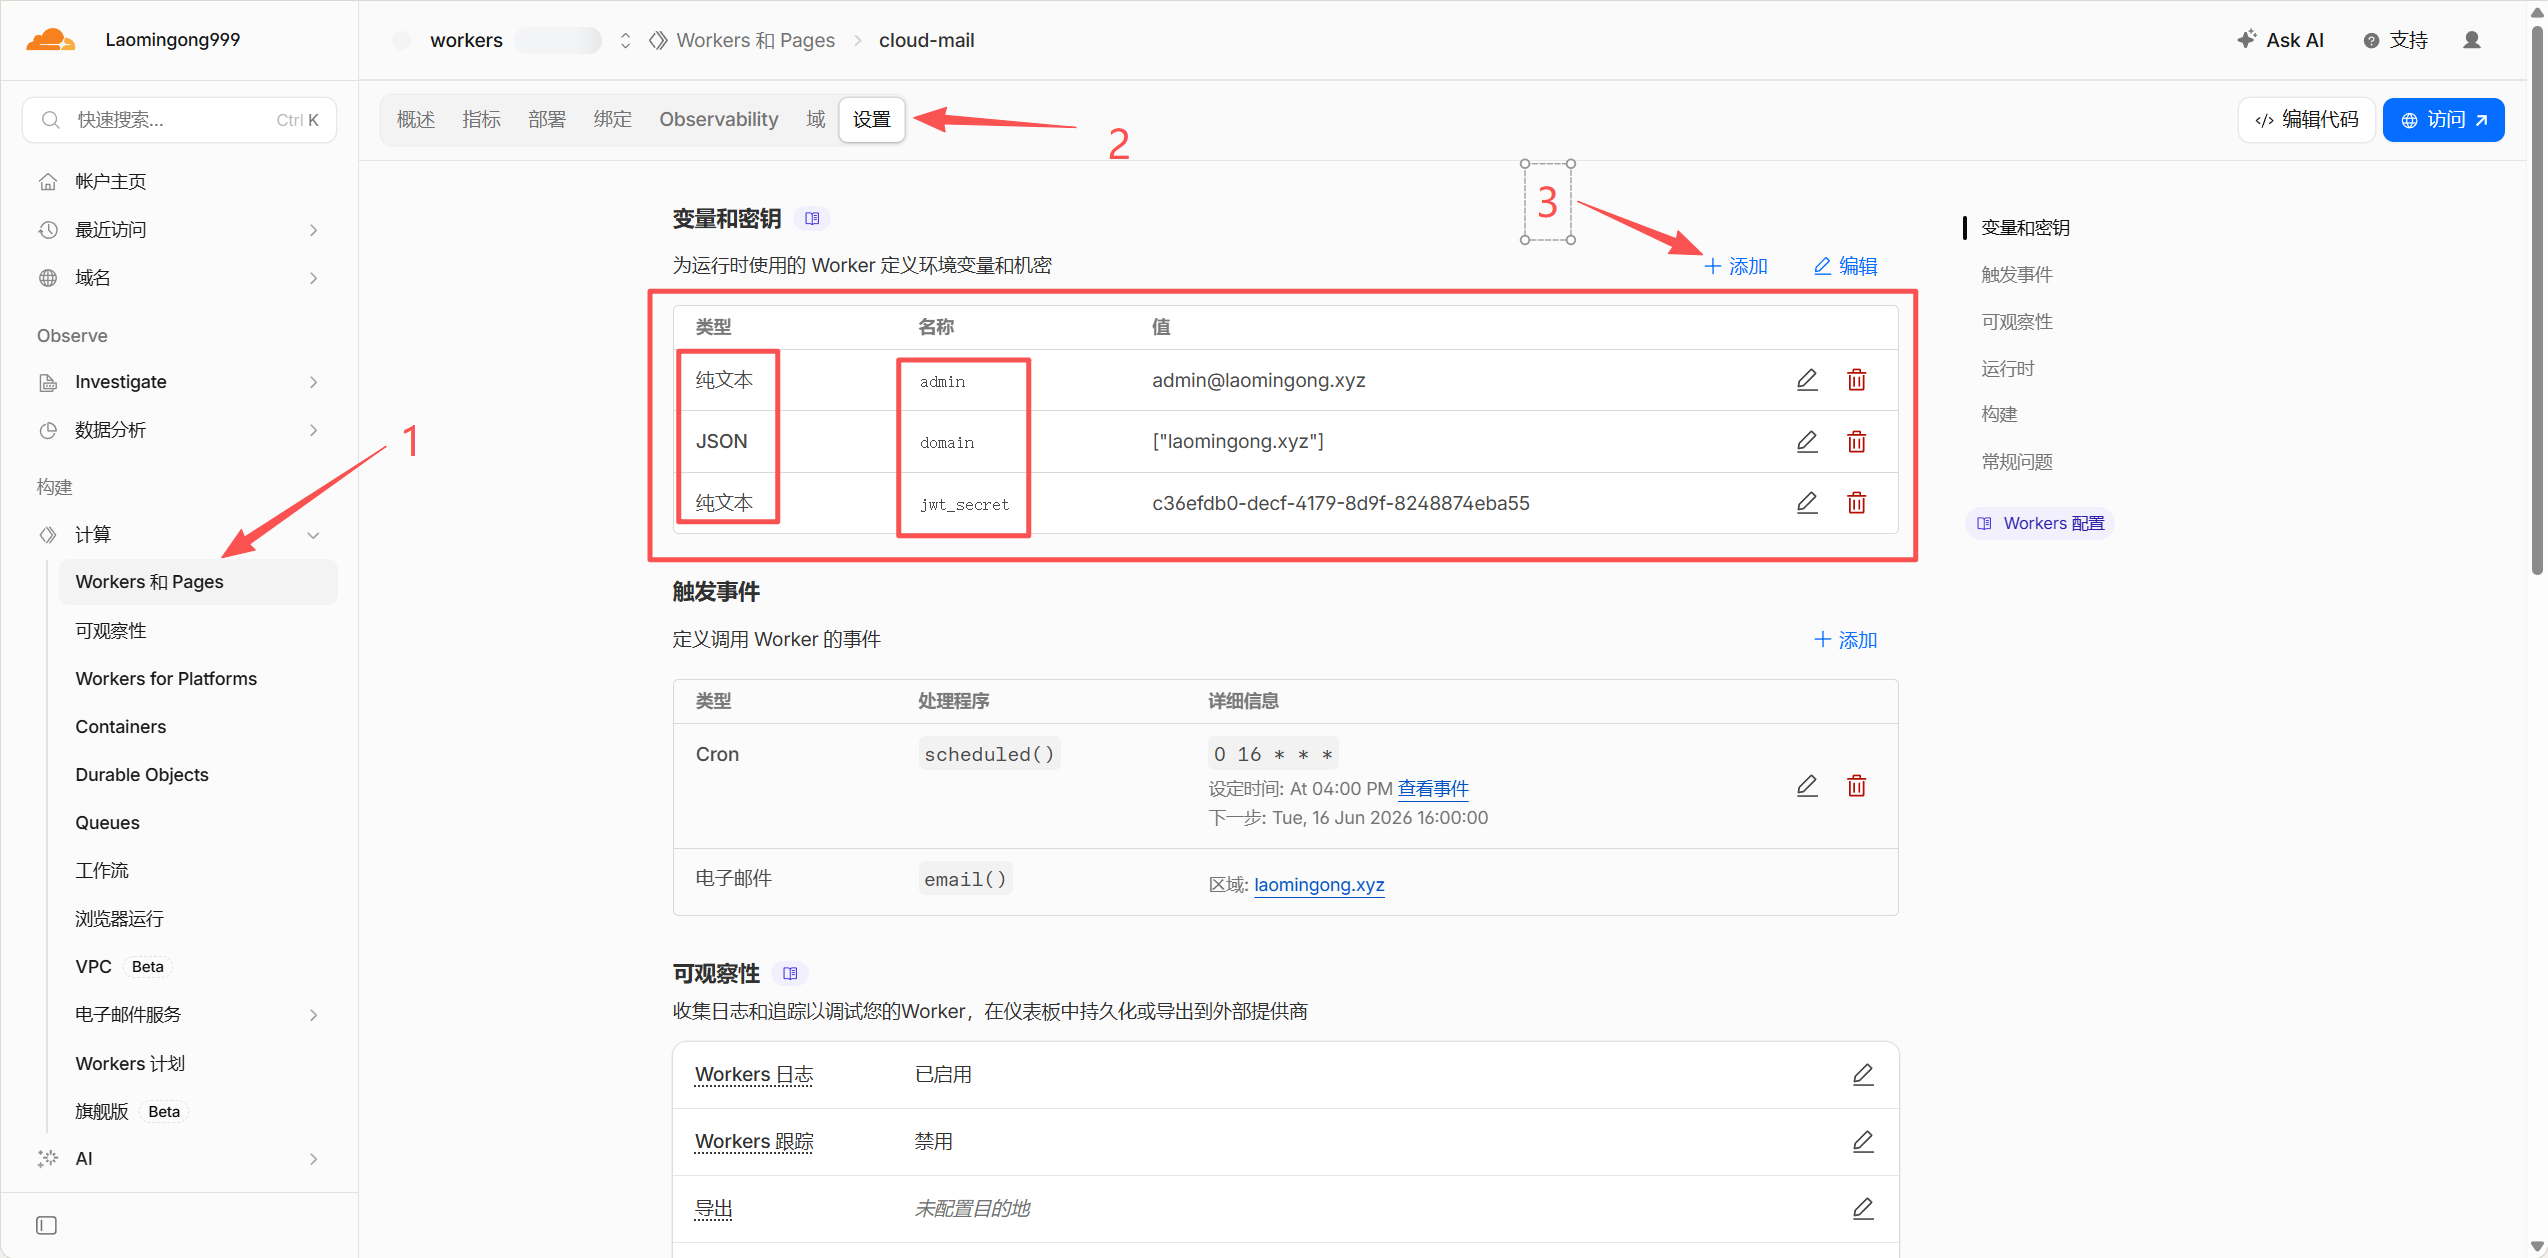Edit the jwt_secret variable

tap(1807, 503)
